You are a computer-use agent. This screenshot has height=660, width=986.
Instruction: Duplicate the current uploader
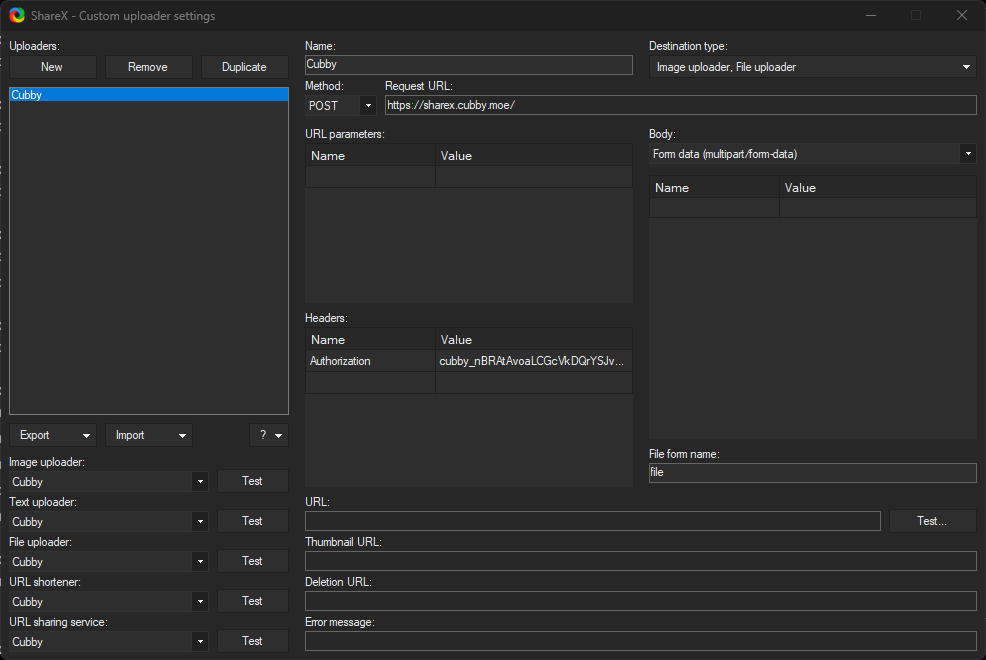[244, 67]
